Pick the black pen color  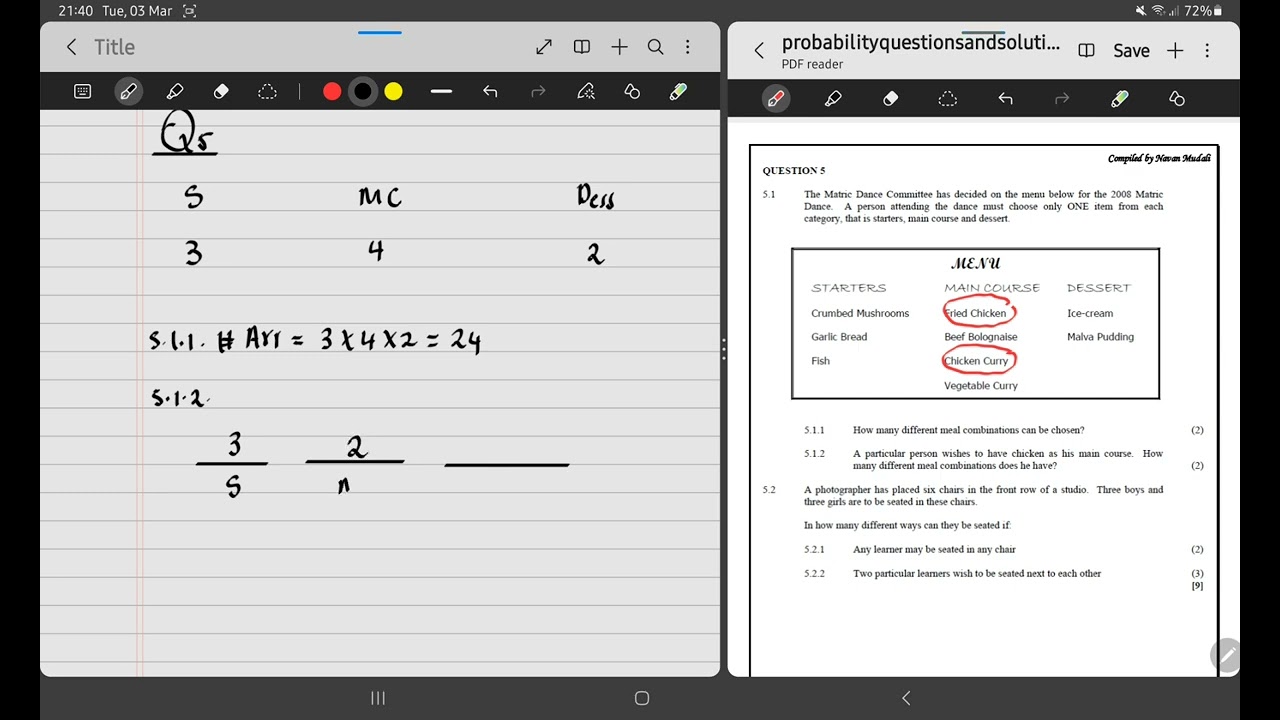pyautogui.click(x=363, y=91)
